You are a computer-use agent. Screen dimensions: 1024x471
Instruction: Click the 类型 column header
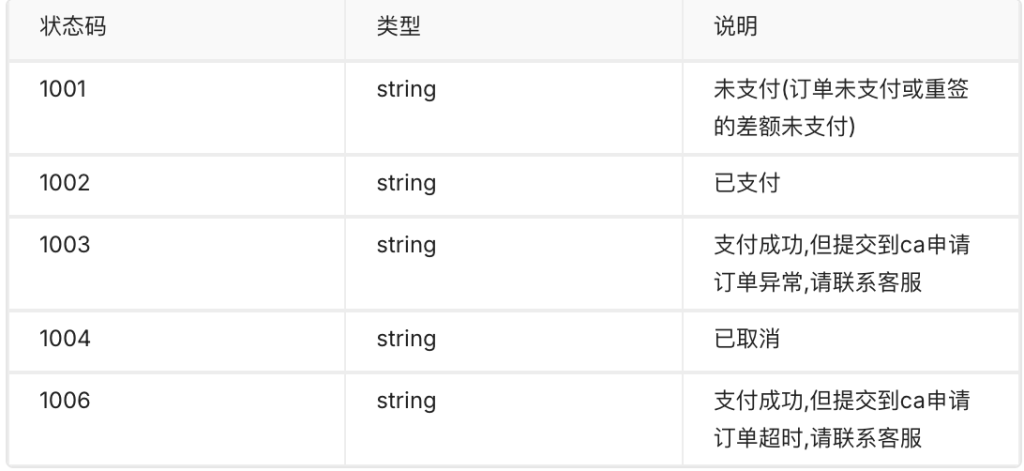pos(398,26)
